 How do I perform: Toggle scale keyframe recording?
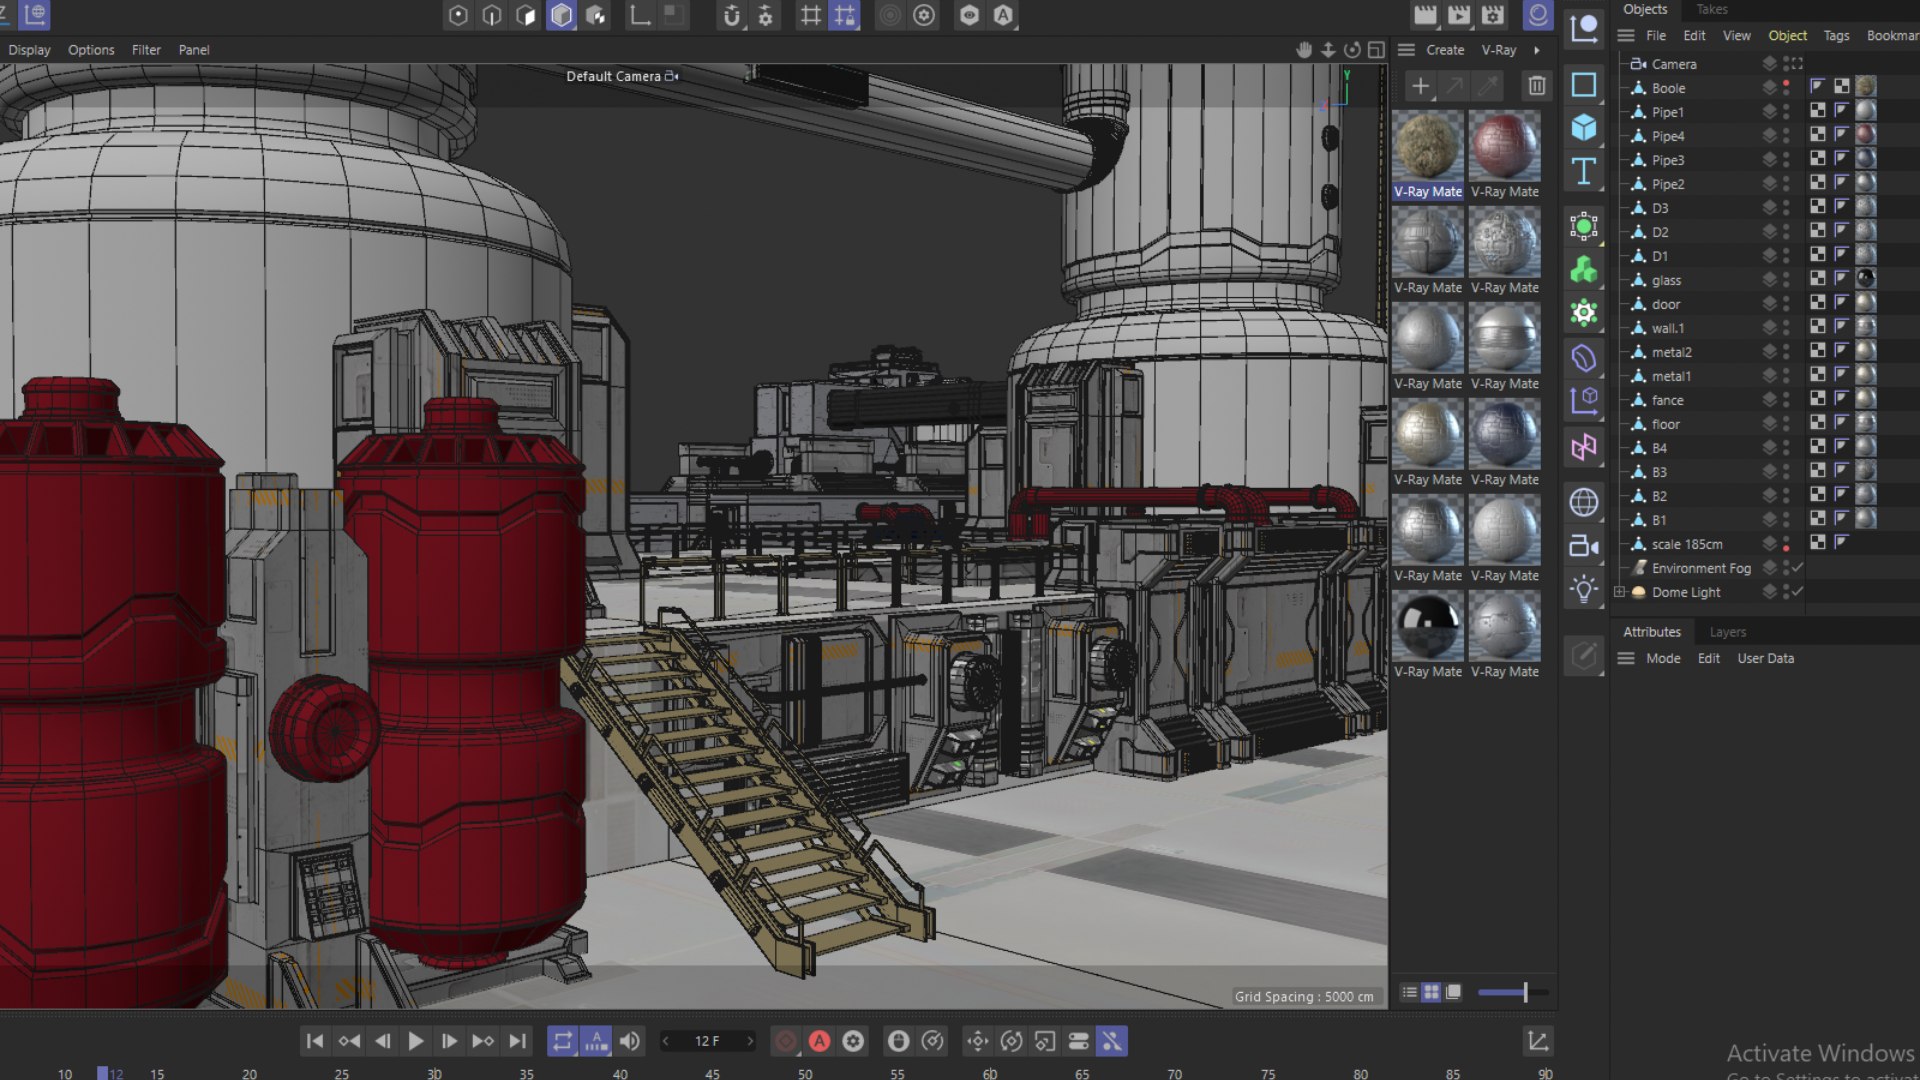pos(1045,1041)
